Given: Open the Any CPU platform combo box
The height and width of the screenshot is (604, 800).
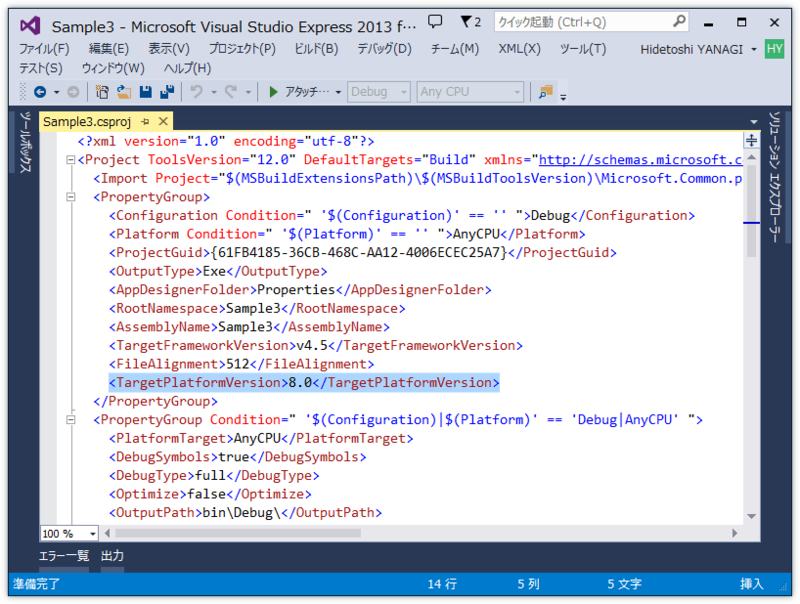Looking at the screenshot, I should pyautogui.click(x=470, y=92).
